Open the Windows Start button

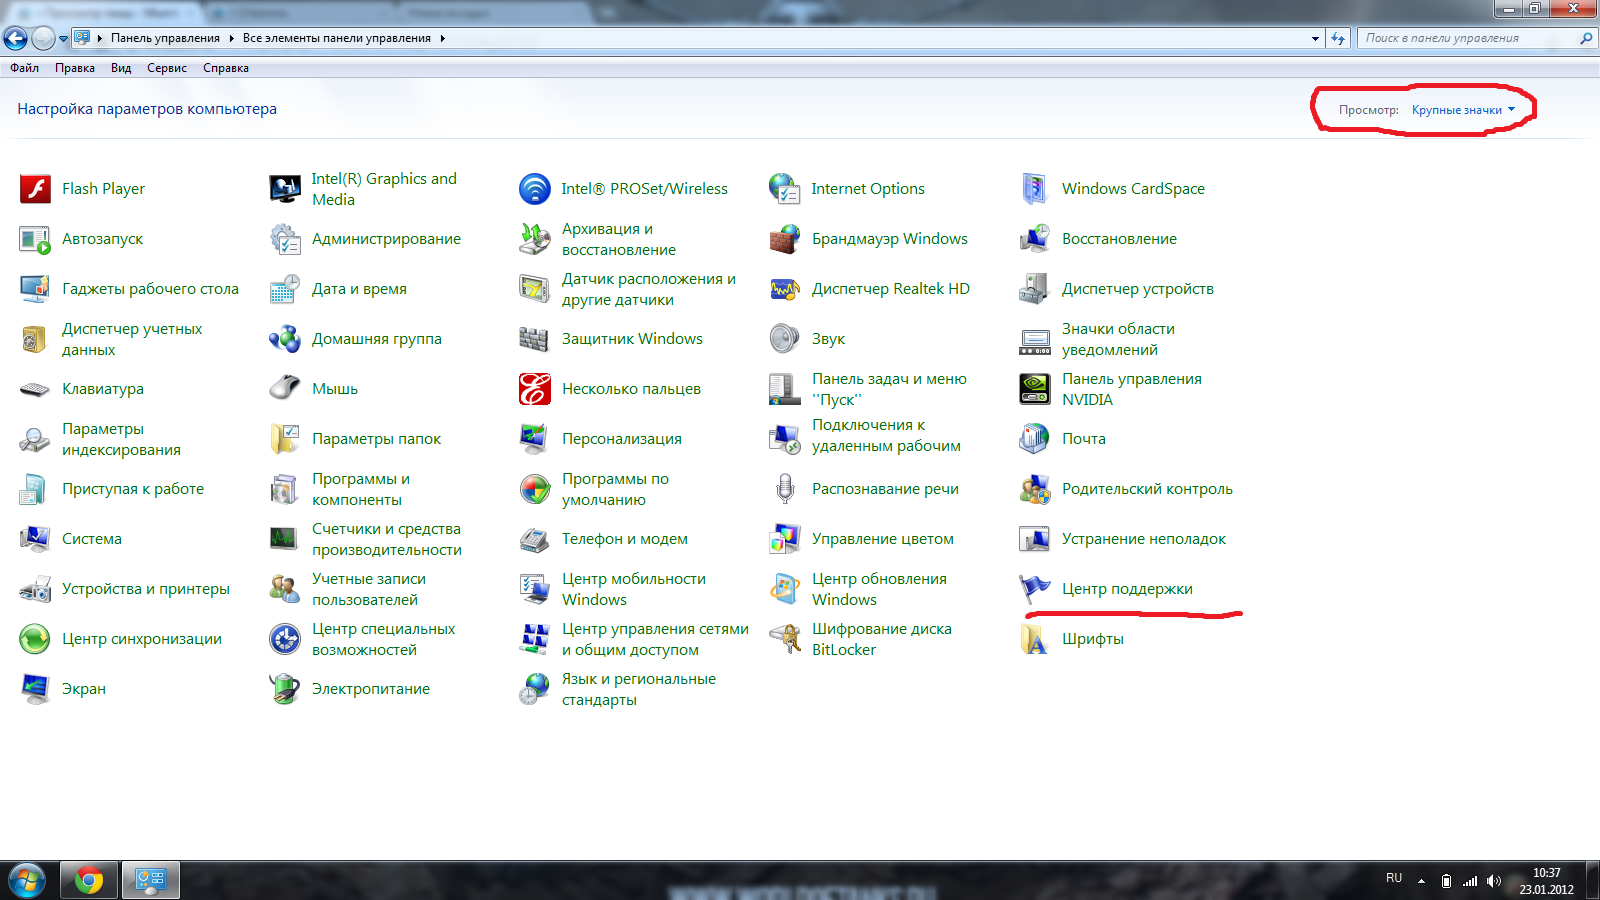(26, 881)
